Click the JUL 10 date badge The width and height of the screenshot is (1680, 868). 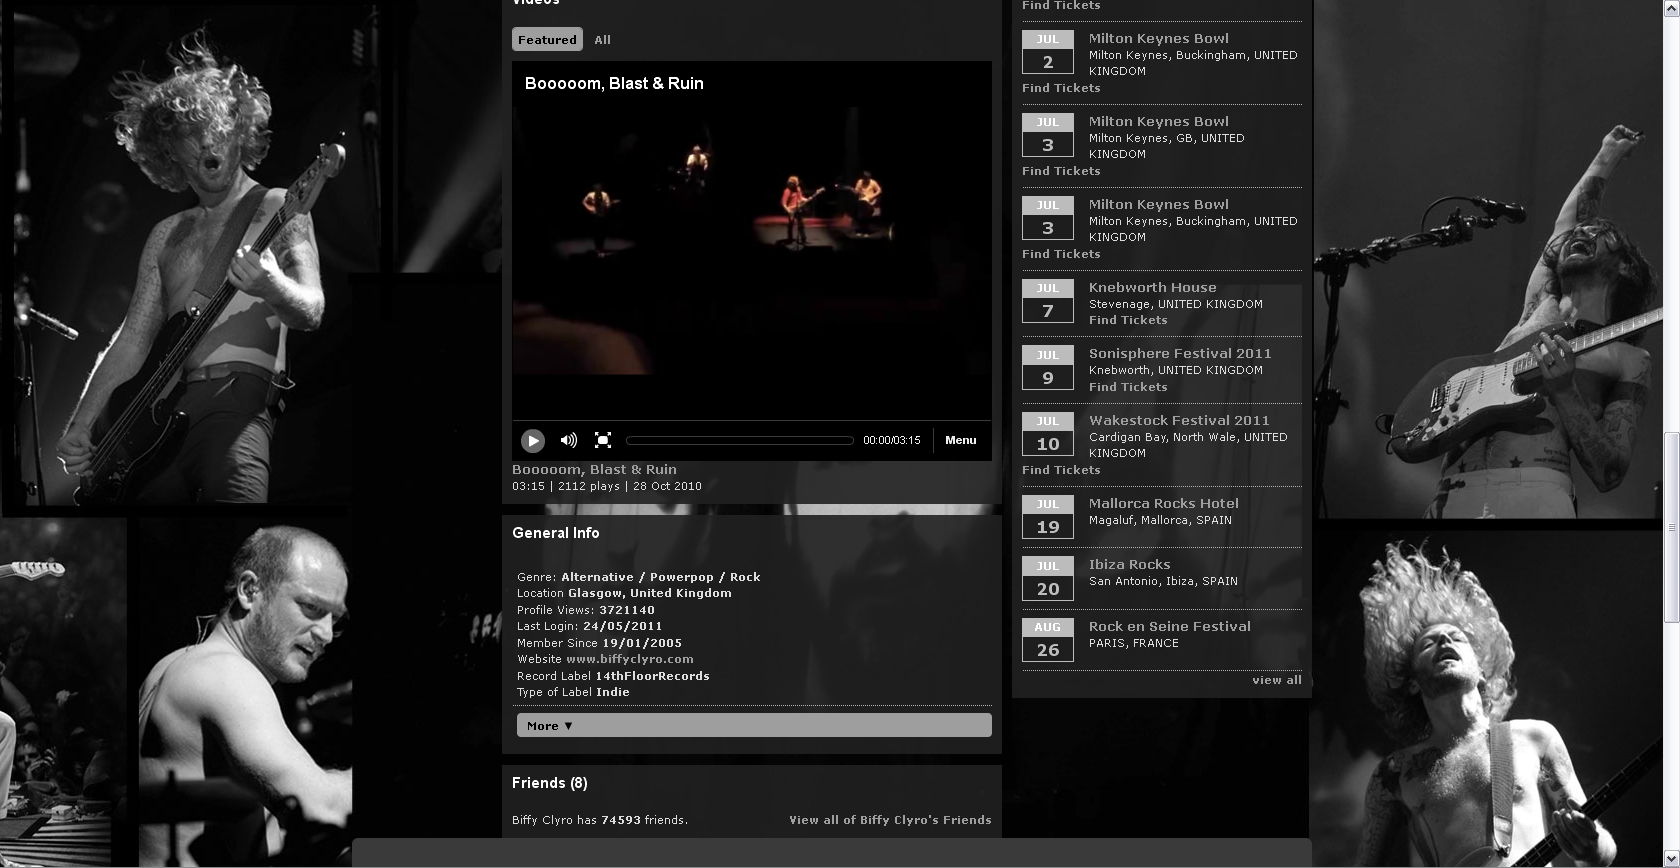(1048, 434)
